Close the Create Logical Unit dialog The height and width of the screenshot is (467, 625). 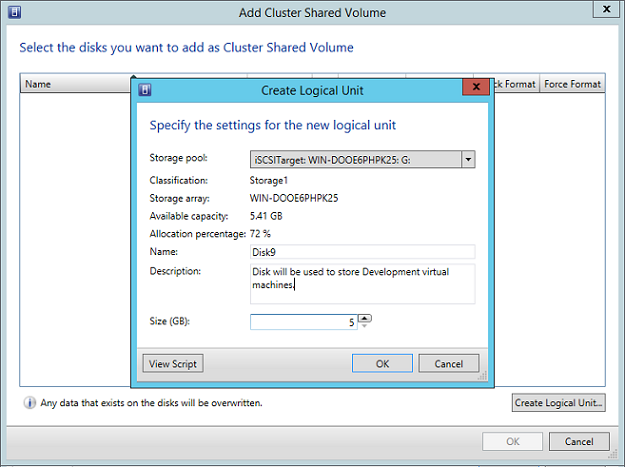click(476, 87)
